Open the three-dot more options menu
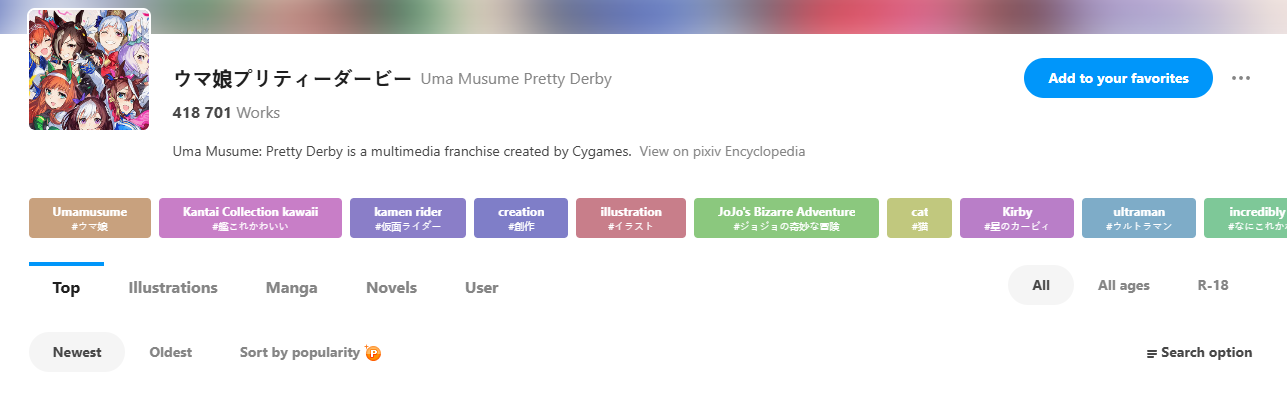Screen dimensions: 1287x402 click(x=1241, y=78)
